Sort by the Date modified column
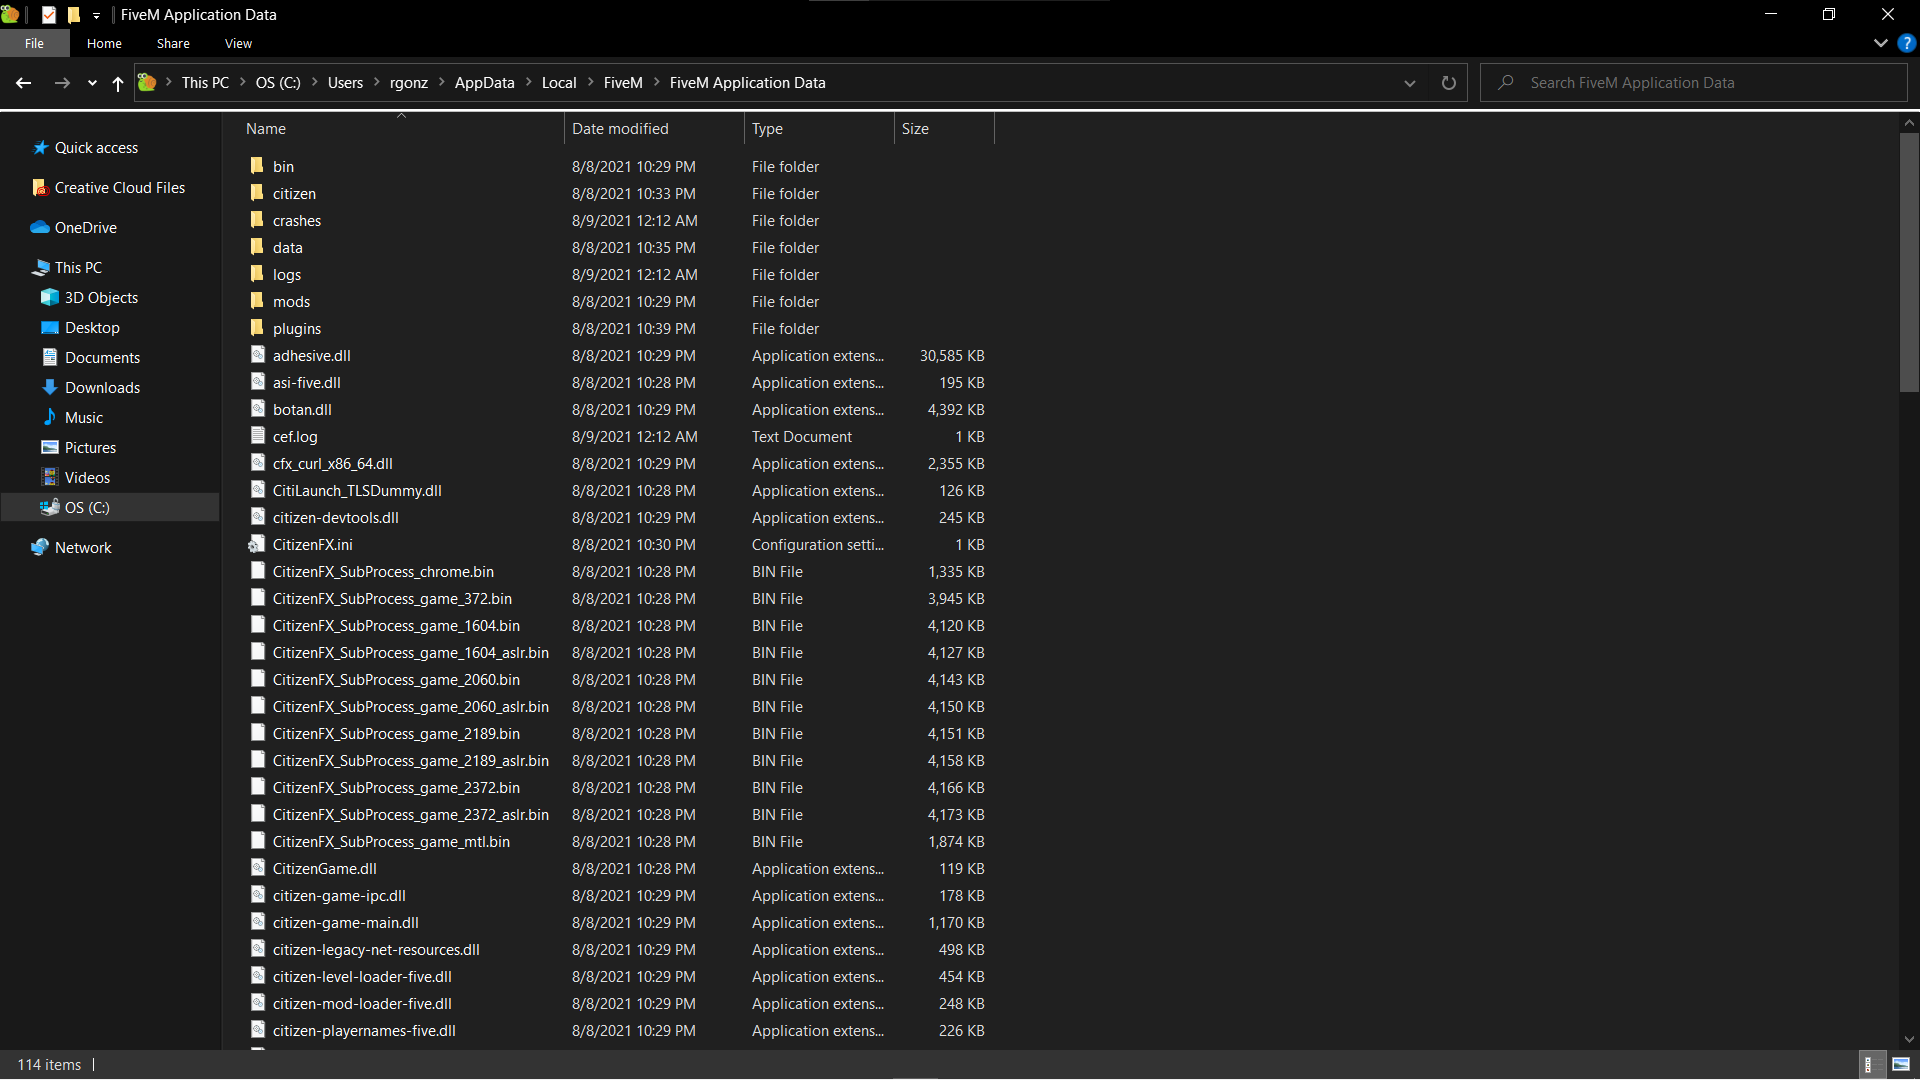This screenshot has height=1080, width=1920. pyautogui.click(x=654, y=129)
